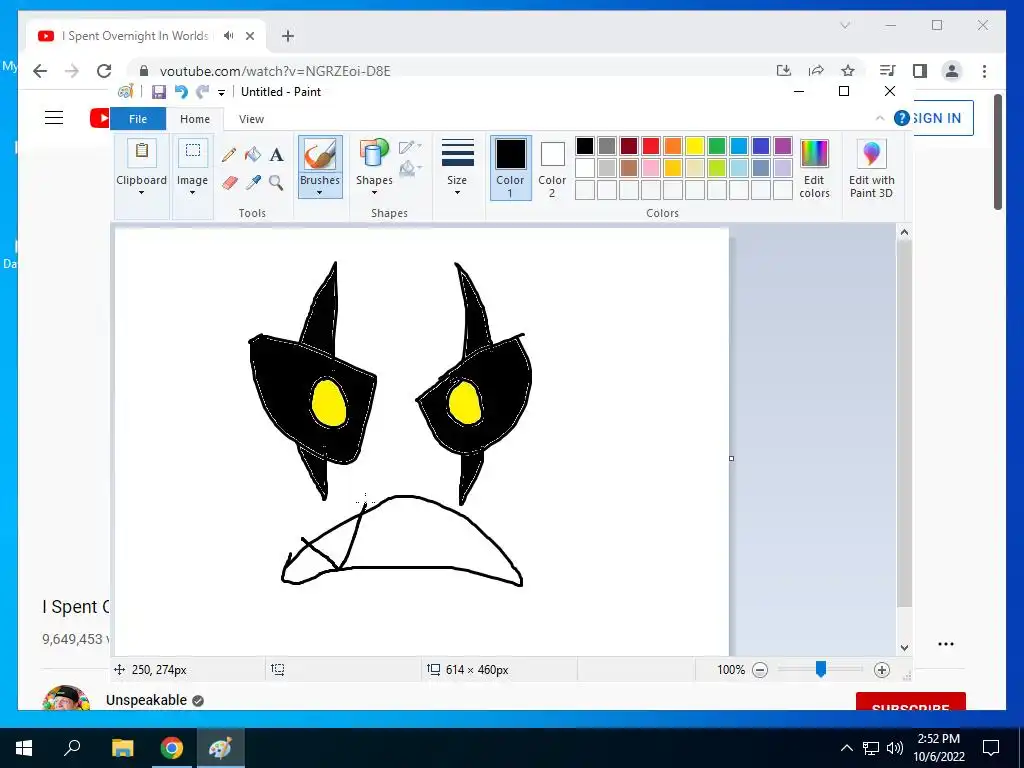Reload the YouTube page in Chrome
The image size is (1024, 768).
point(104,71)
